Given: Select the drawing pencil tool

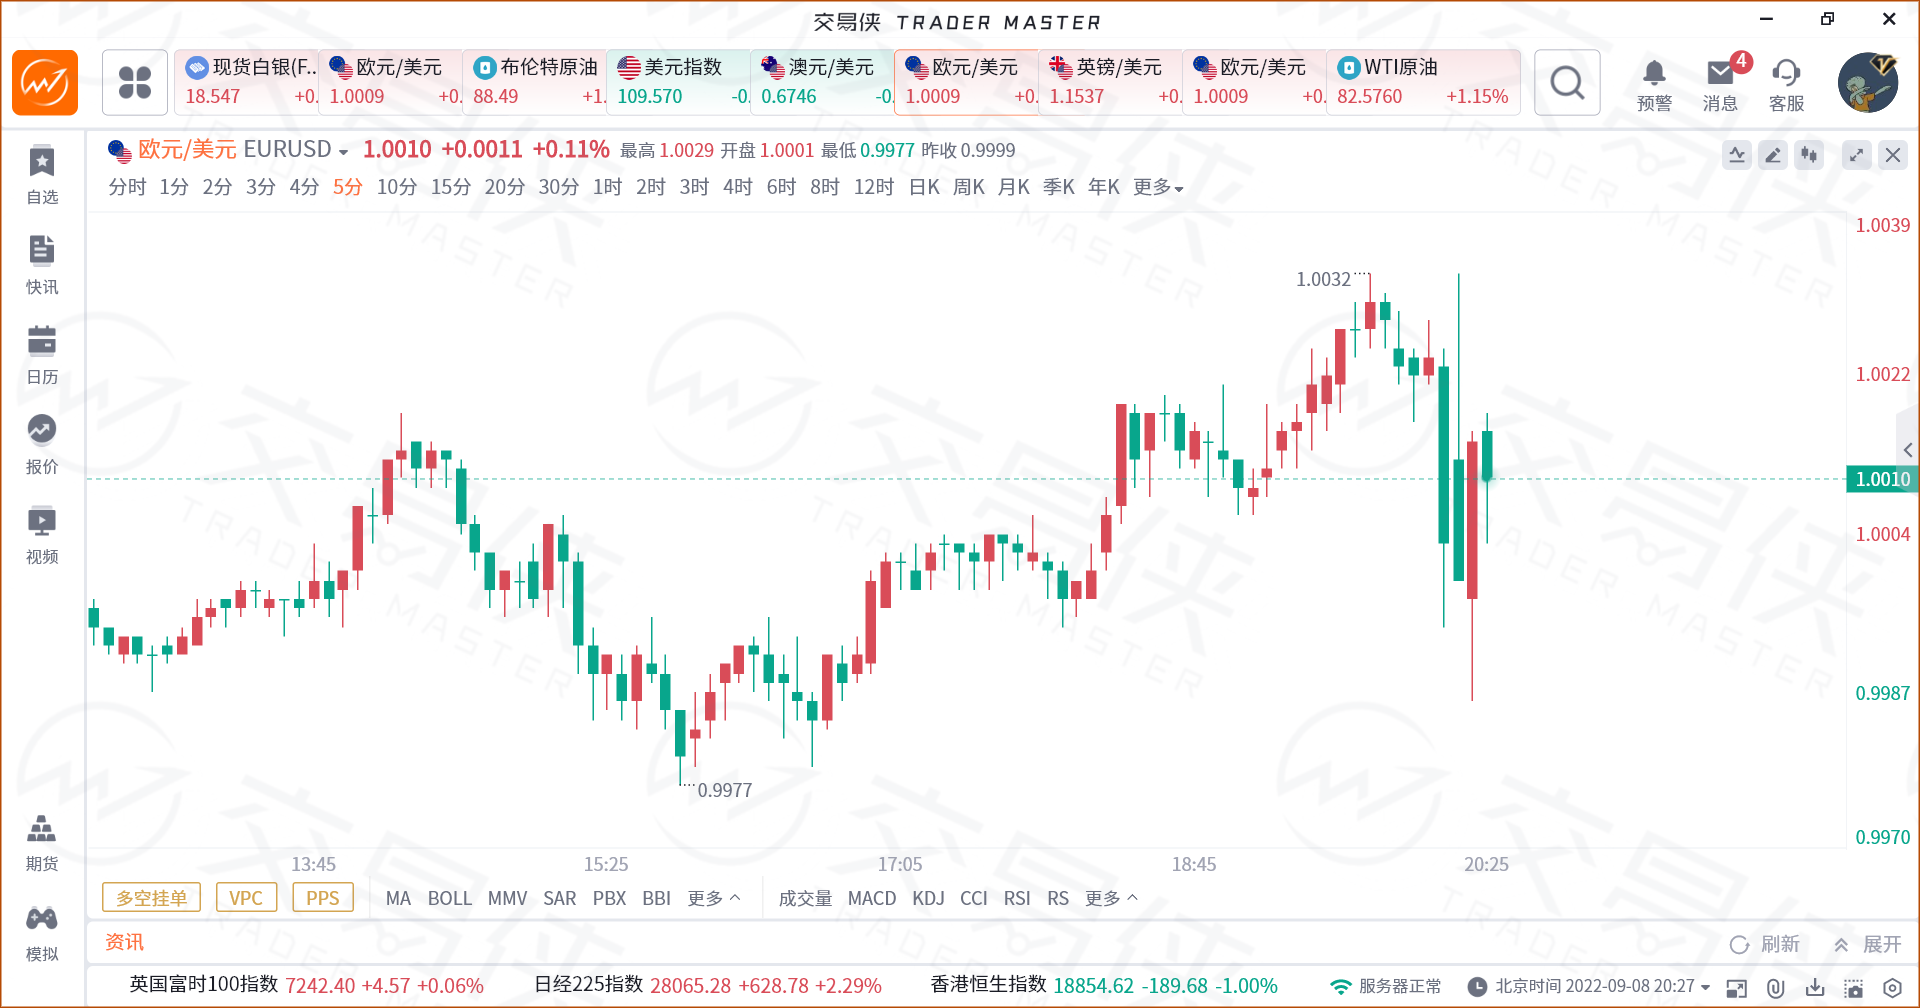Looking at the screenshot, I should (1773, 155).
